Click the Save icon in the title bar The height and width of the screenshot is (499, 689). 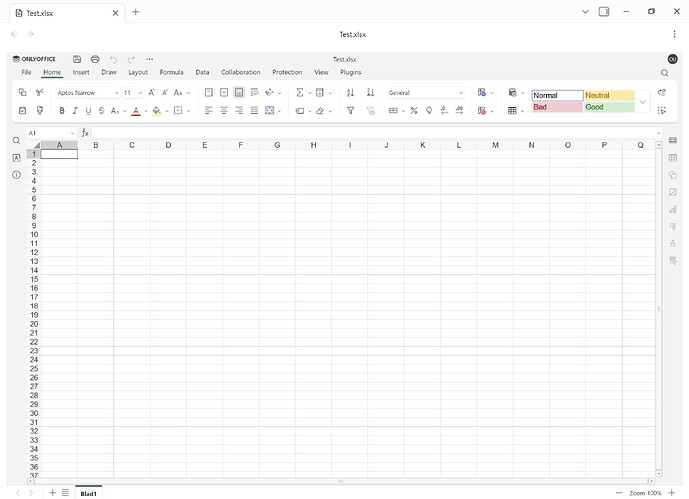[x=77, y=59]
